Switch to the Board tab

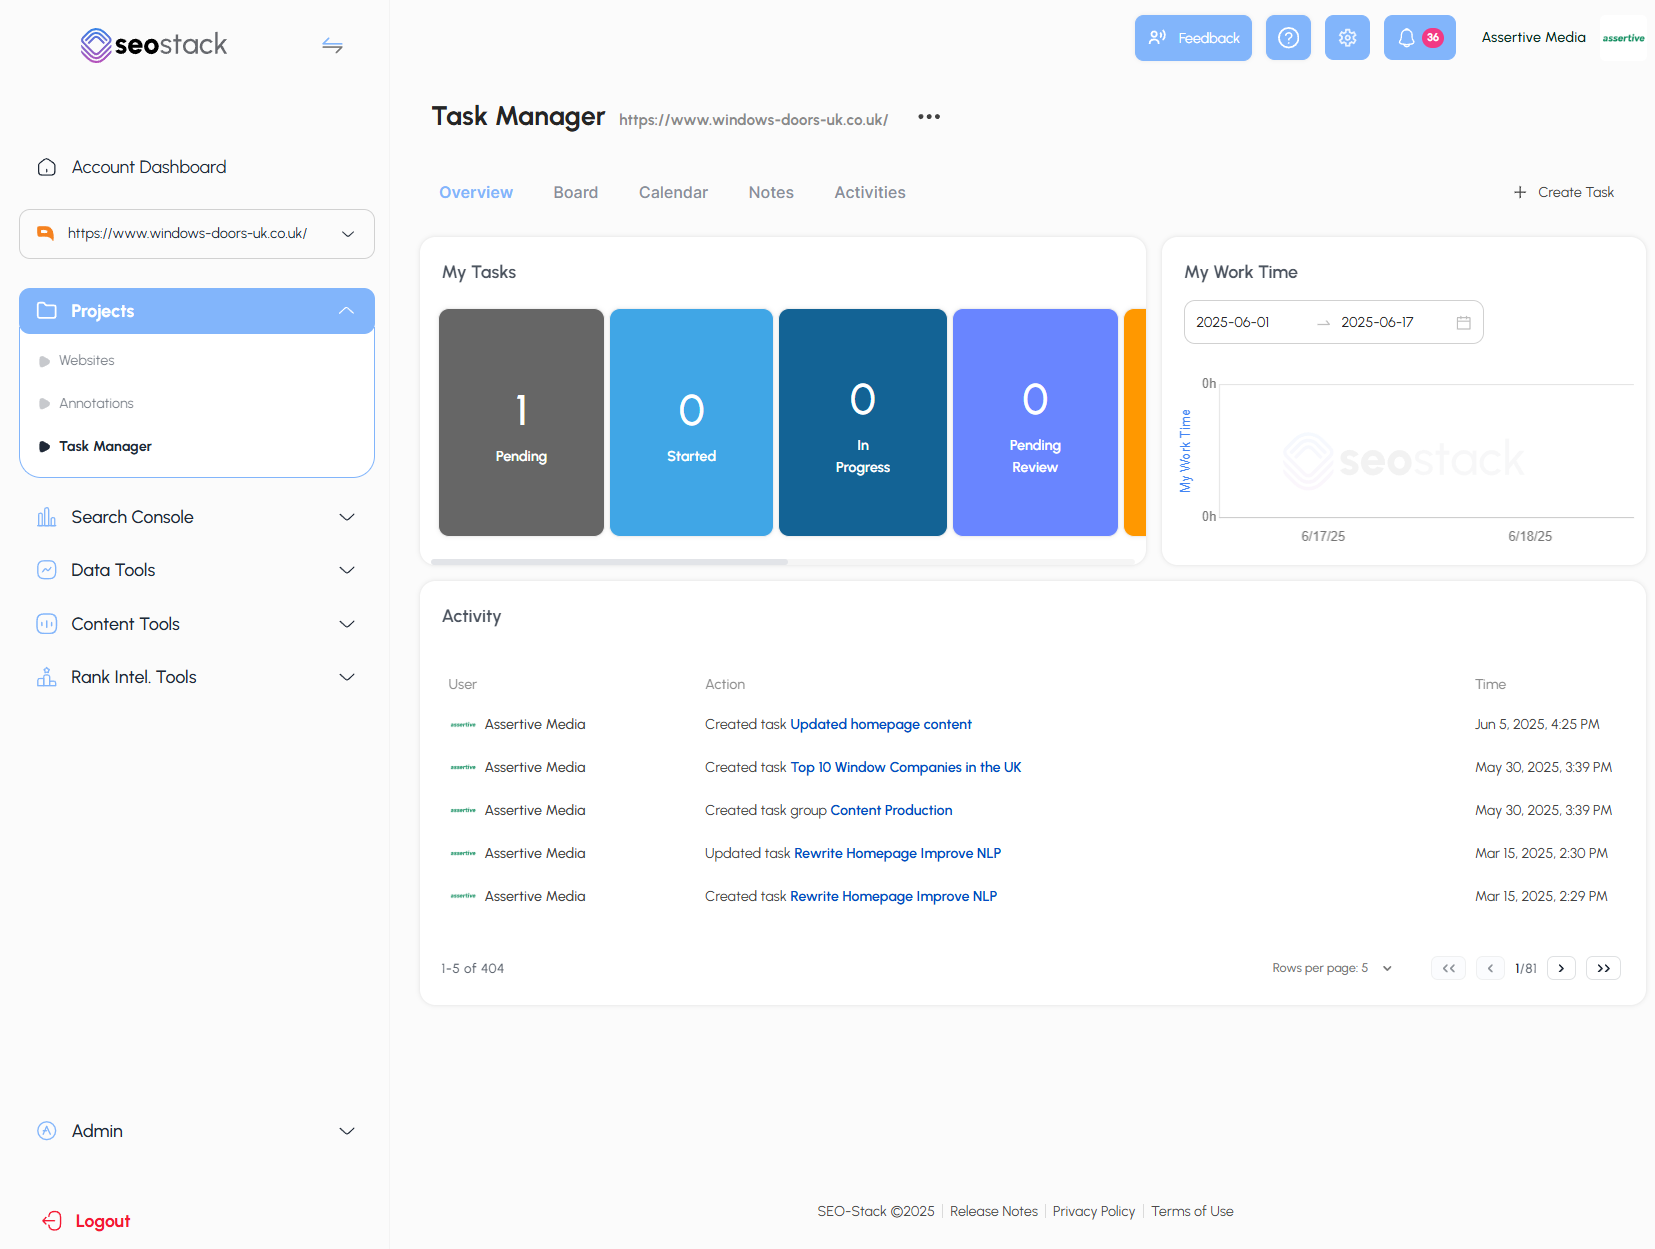pos(575,192)
